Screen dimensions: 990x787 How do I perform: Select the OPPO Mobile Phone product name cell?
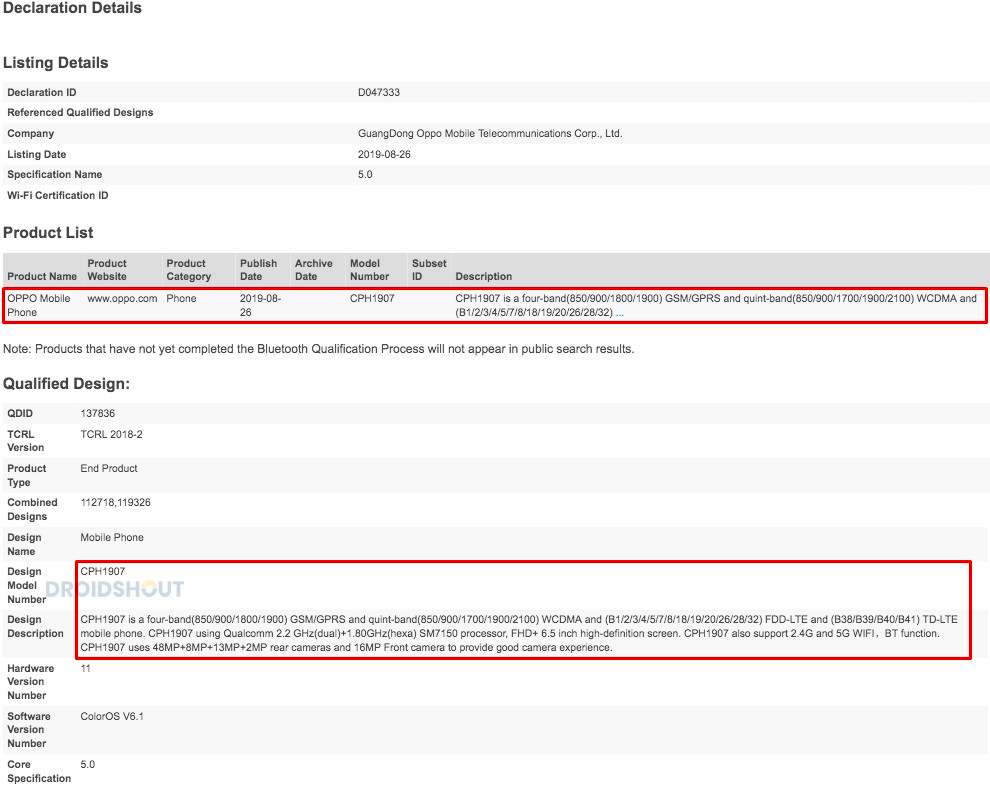(39, 305)
